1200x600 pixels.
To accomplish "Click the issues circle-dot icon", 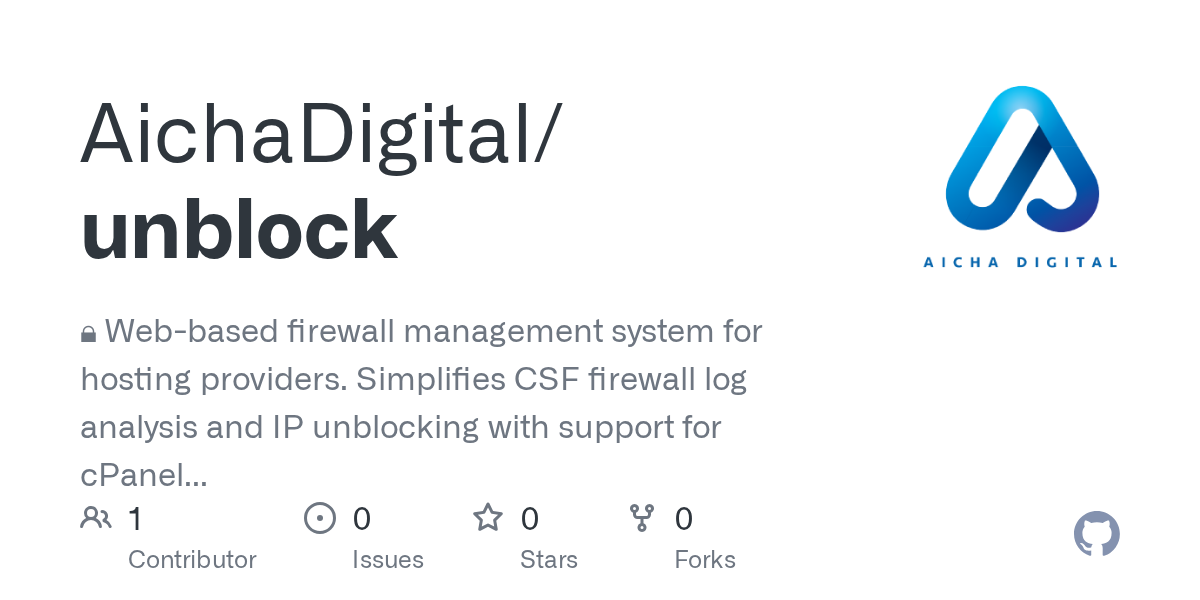I will [x=320, y=518].
